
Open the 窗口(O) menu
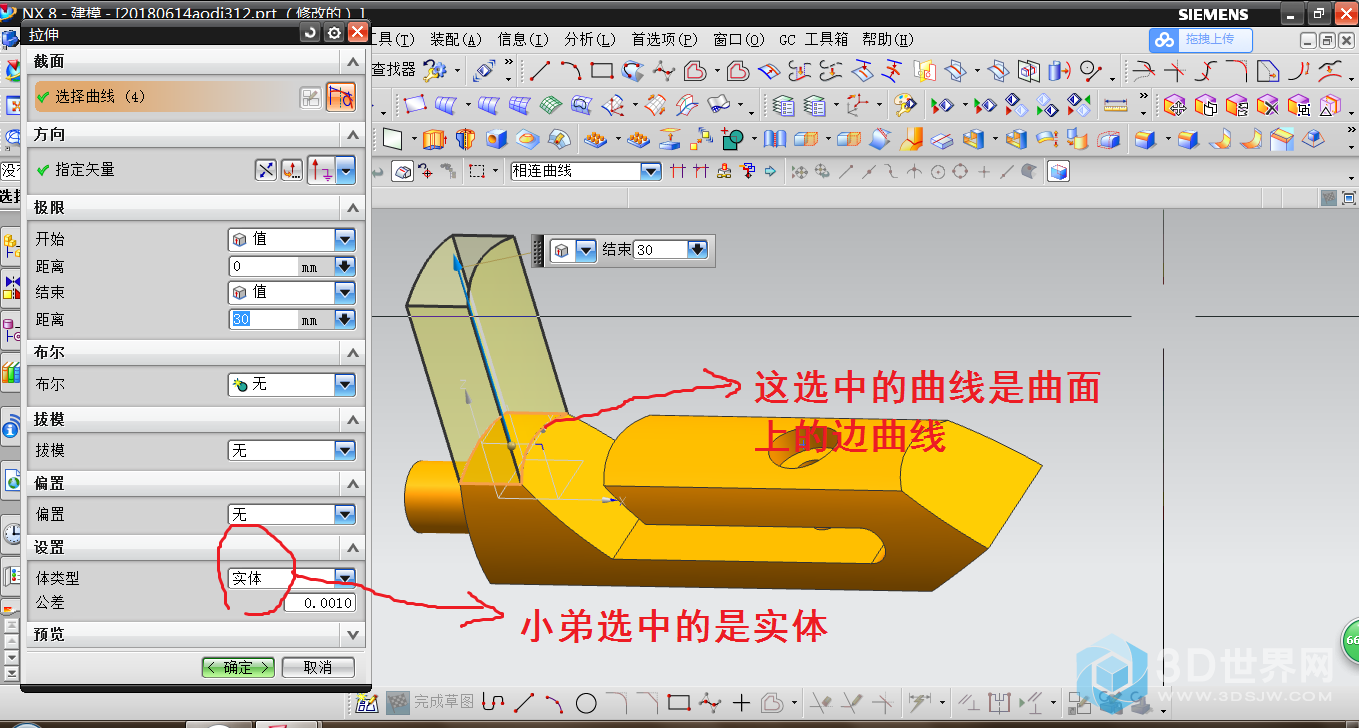tap(739, 39)
